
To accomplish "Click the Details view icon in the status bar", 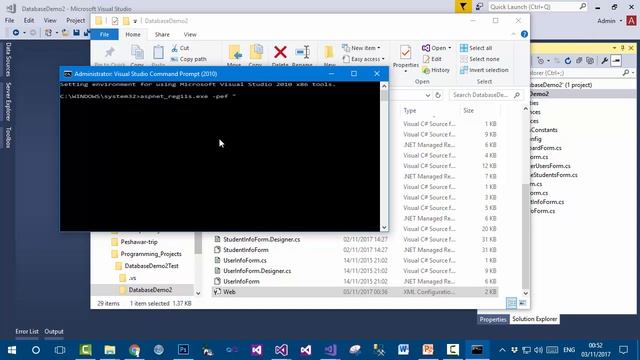I will [511, 303].
